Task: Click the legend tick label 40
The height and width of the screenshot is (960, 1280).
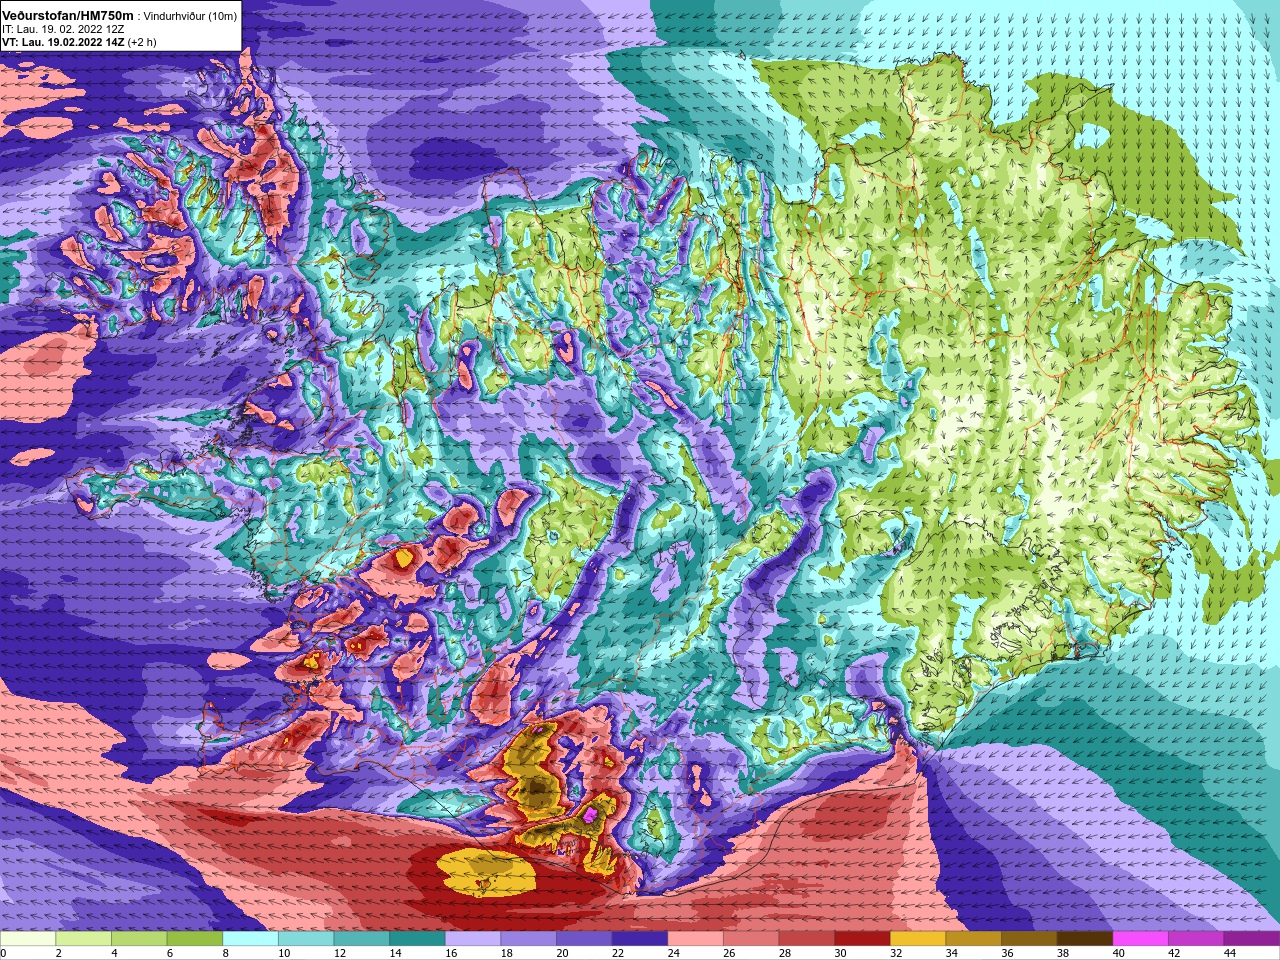Action: pyautogui.click(x=1119, y=953)
